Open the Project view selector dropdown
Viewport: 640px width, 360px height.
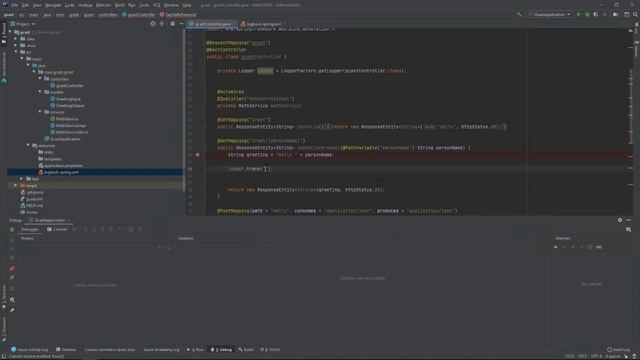tap(22, 24)
